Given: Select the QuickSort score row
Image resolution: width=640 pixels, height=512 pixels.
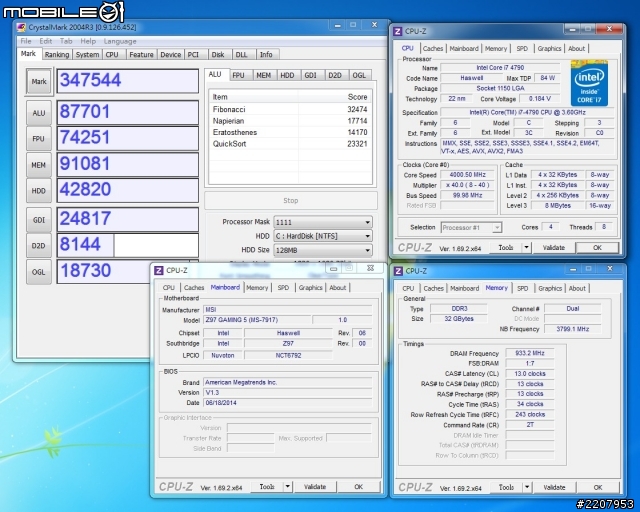Looking at the screenshot, I should (x=290, y=144).
